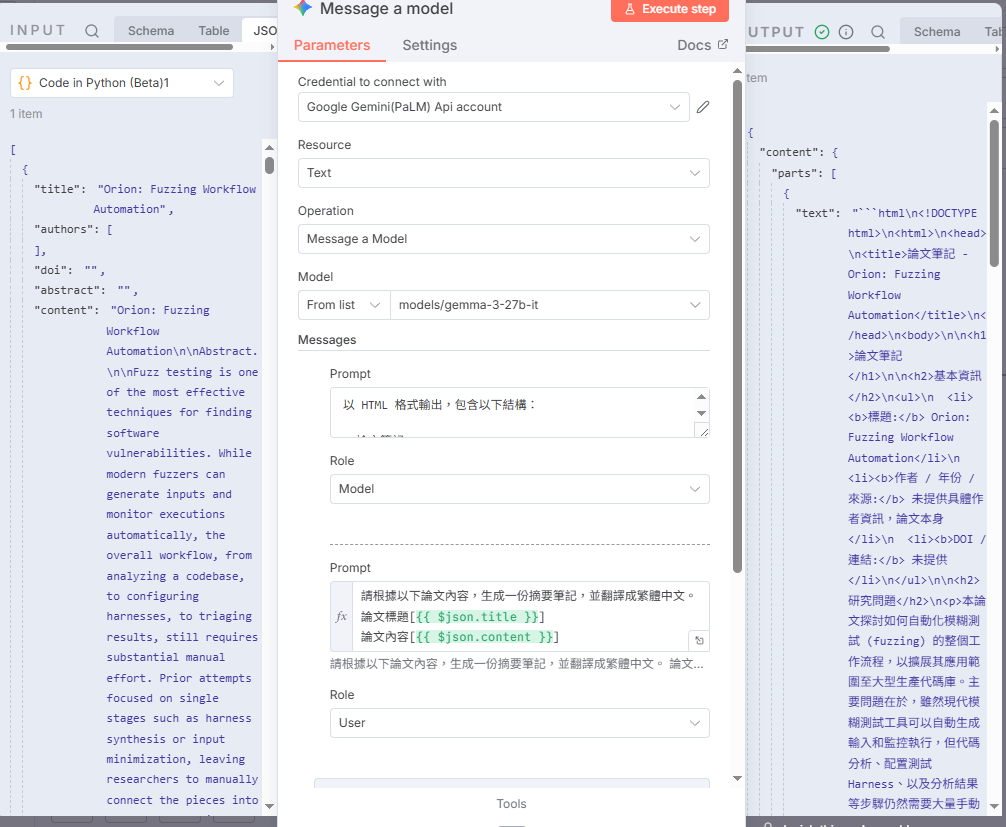The image size is (1006, 827).
Task: Click the parameters panel scroll down arrow
Action: click(x=737, y=778)
